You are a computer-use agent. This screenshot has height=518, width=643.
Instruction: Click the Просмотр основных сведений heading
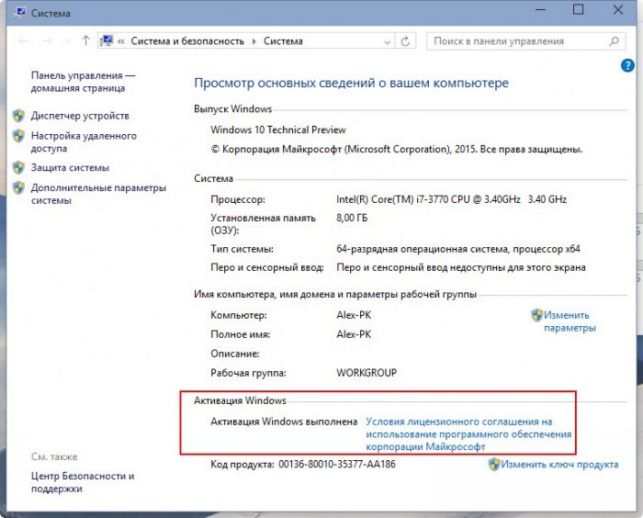click(x=351, y=83)
